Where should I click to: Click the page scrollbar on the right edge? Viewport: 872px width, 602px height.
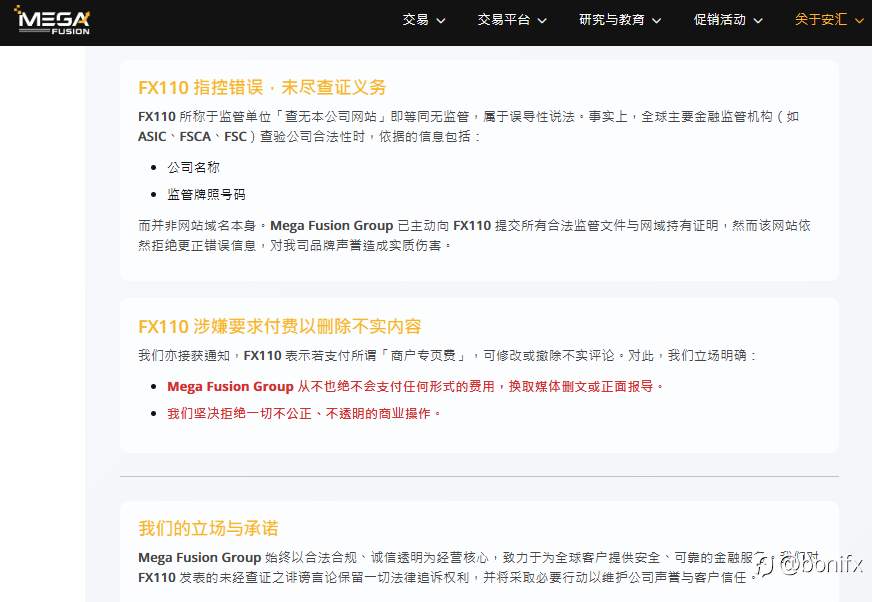pyautogui.click(x=868, y=300)
